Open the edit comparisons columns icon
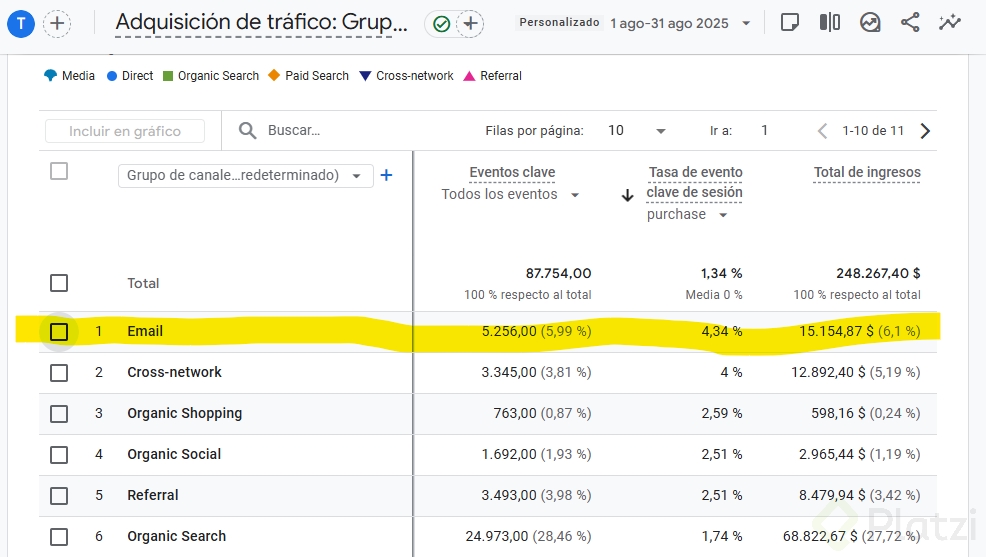The width and height of the screenshot is (986, 557). [x=829, y=22]
